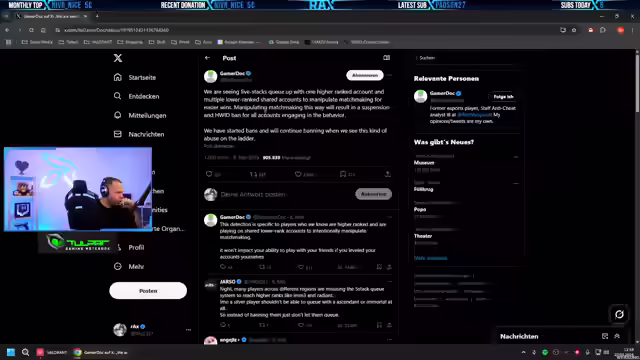Open Nachrichten in the sidebar
Screen dimensions: 640x360
coord(139,134)
